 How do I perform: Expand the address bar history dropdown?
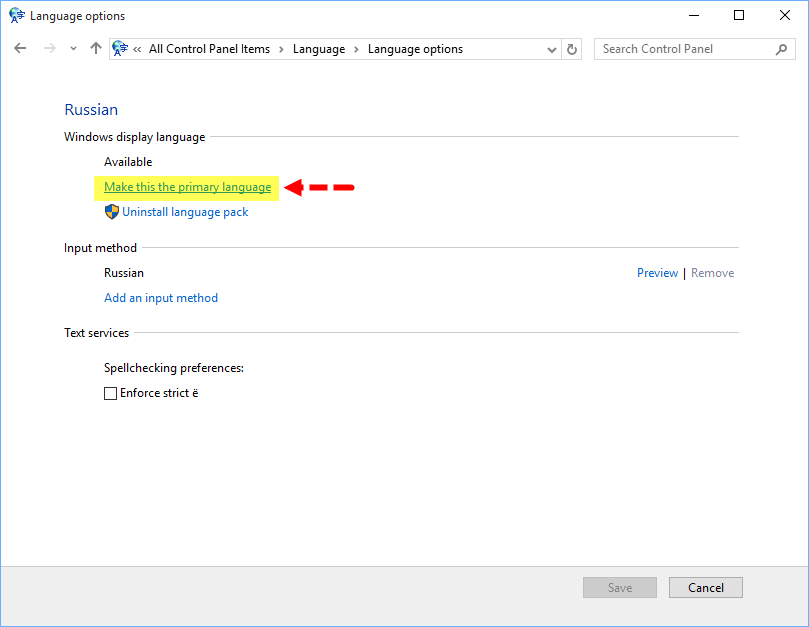pyautogui.click(x=552, y=49)
